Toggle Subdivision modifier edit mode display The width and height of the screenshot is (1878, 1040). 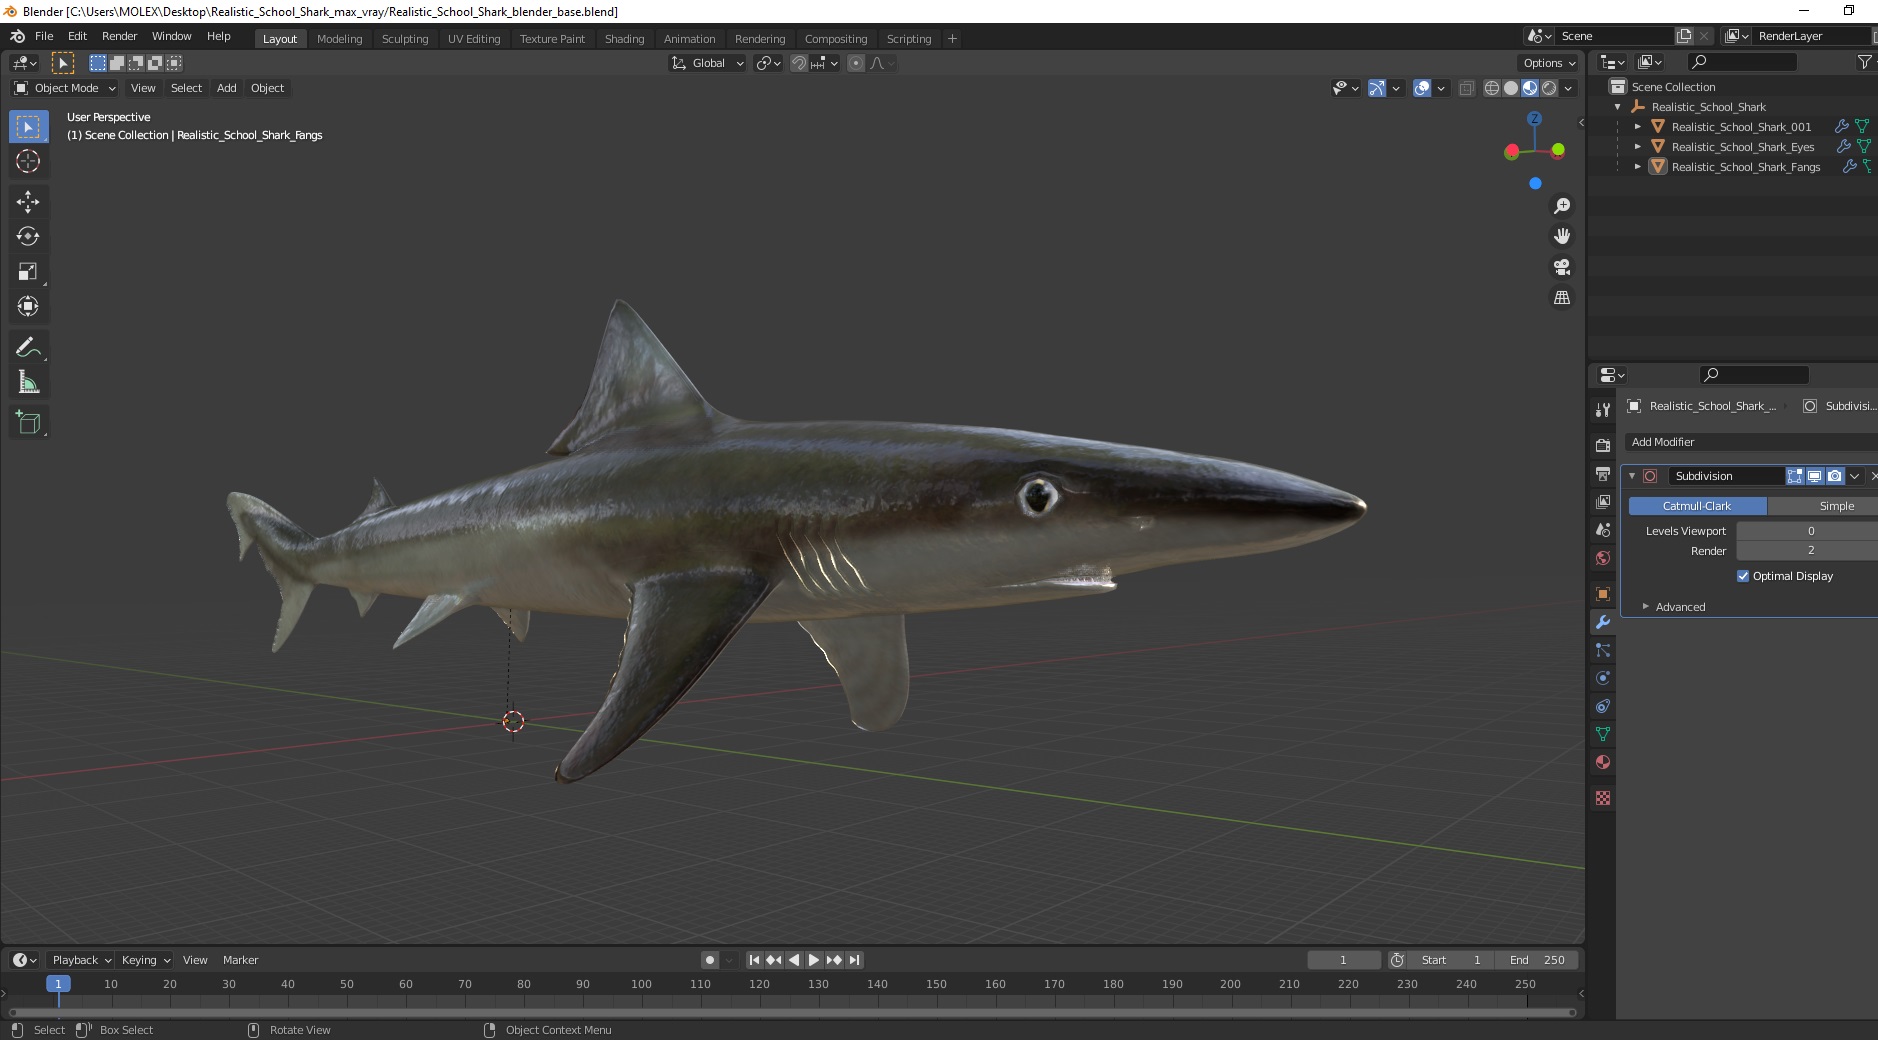[x=1795, y=476]
